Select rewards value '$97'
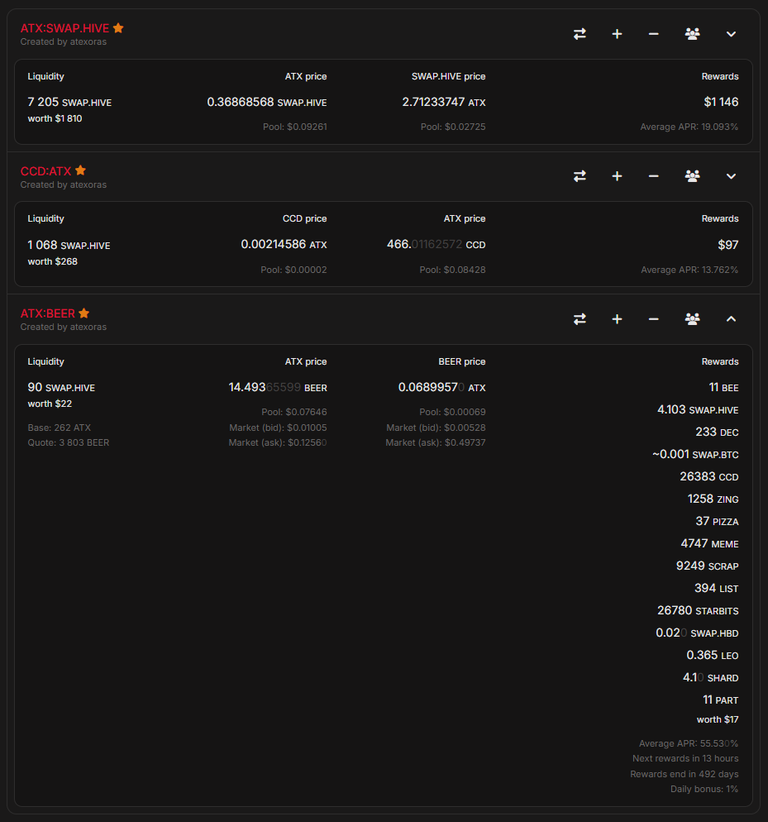Viewport: 768px width, 822px height. tap(728, 245)
